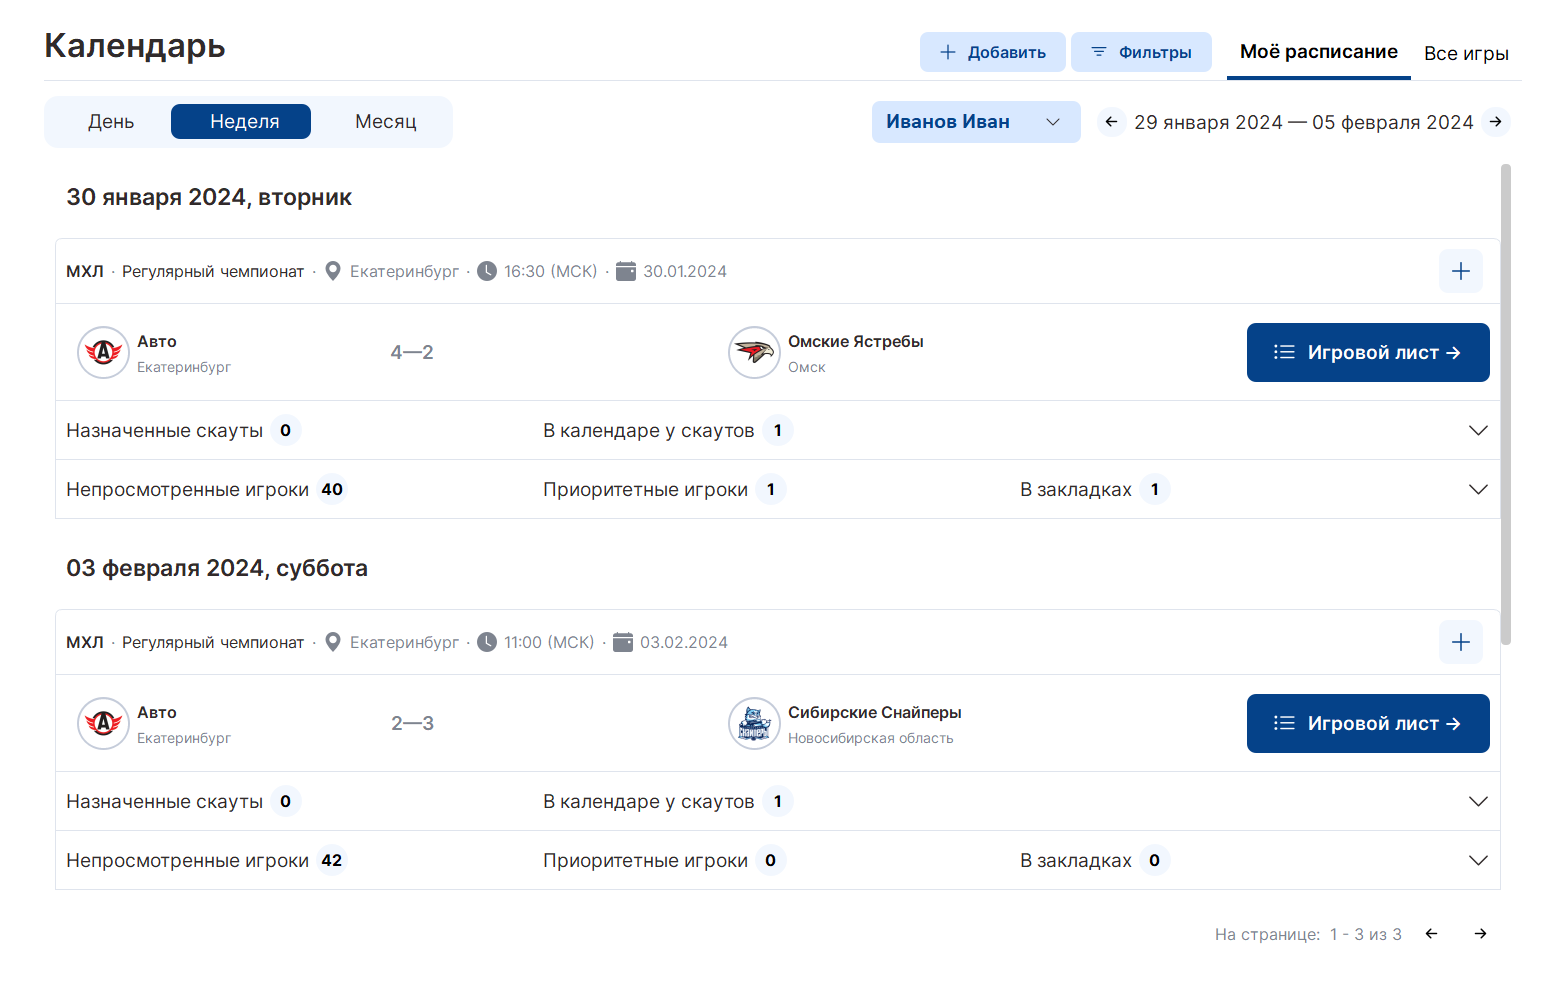Click the location pin icon in the 16:30 game row

[x=333, y=271]
